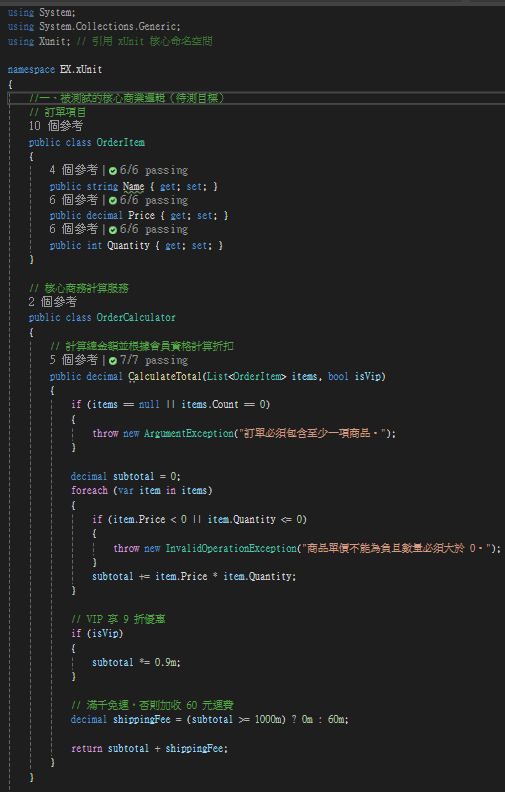Click 'ArgumentException' in the throw statement
Image resolution: width=505 pixels, height=792 pixels.
[189, 433]
